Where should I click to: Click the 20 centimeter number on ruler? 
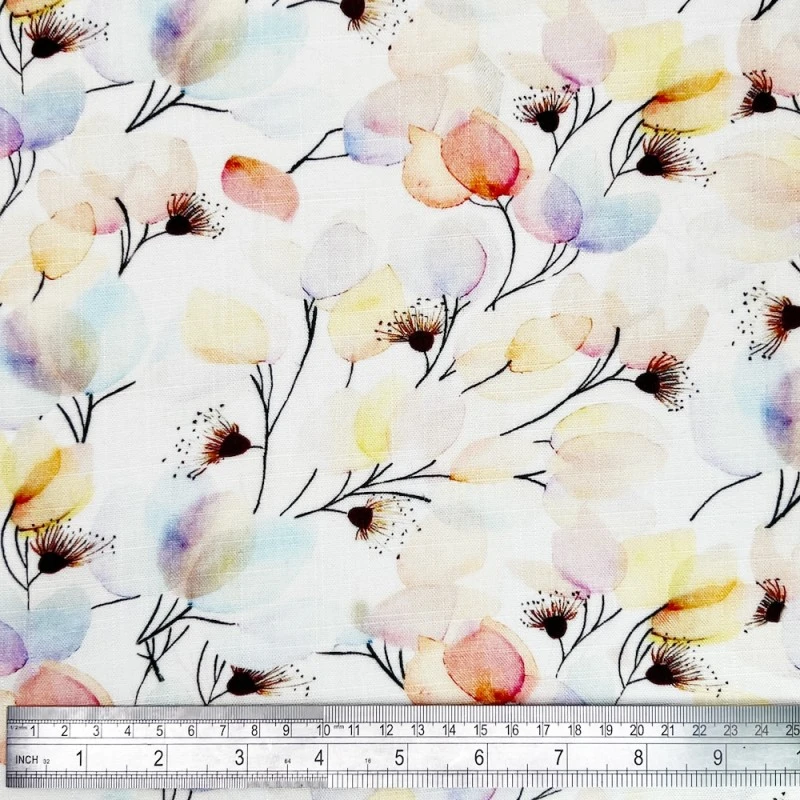pos(636,729)
